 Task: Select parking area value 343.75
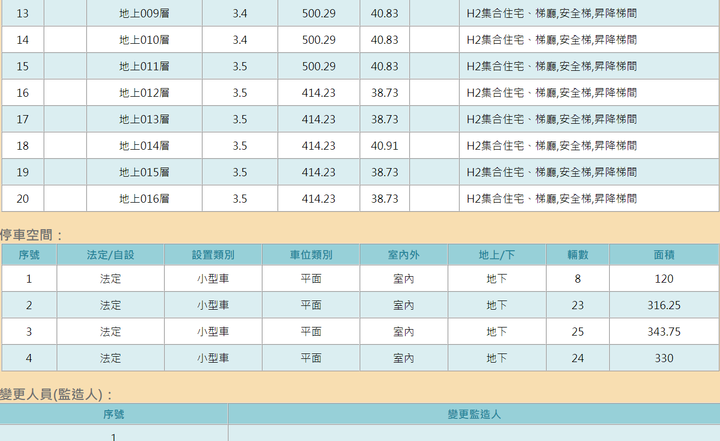coord(664,332)
